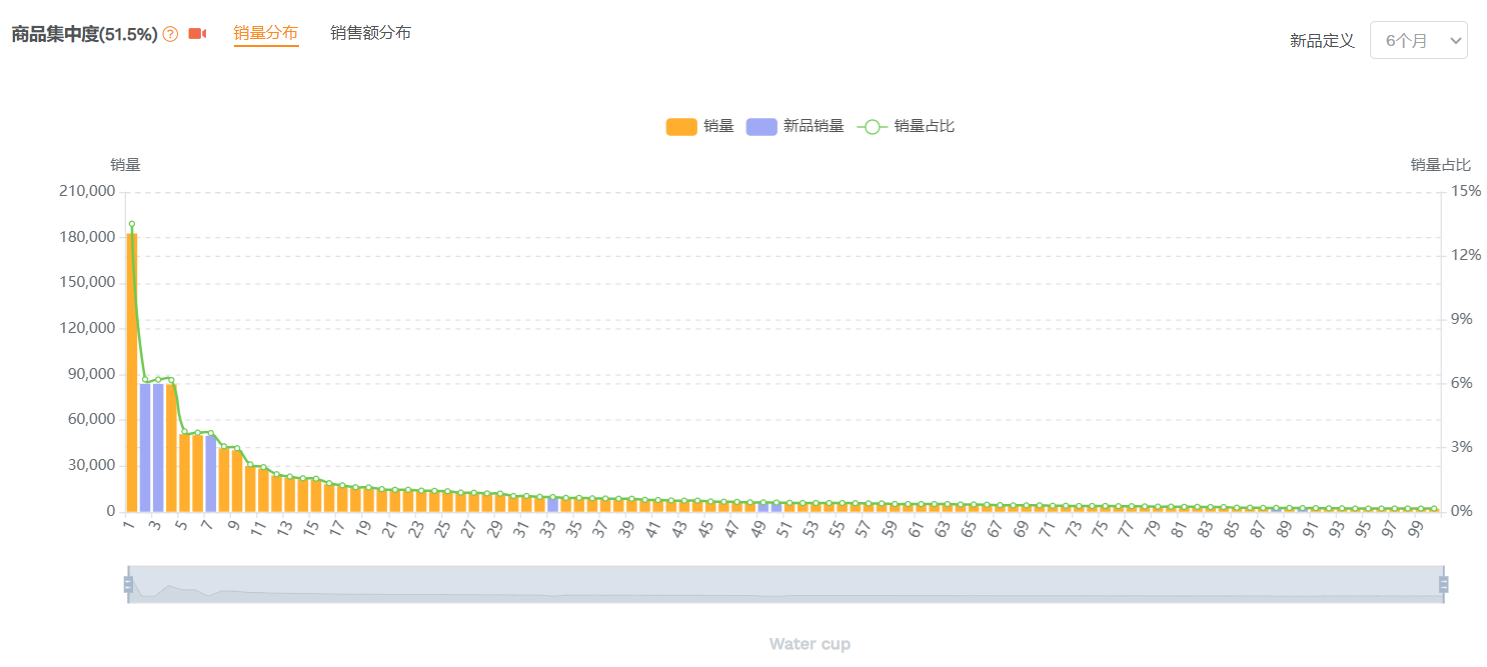This screenshot has height=667, width=1487.
Task: Click the dropdown chevron arrow beside 6个月
Action: point(1455,41)
